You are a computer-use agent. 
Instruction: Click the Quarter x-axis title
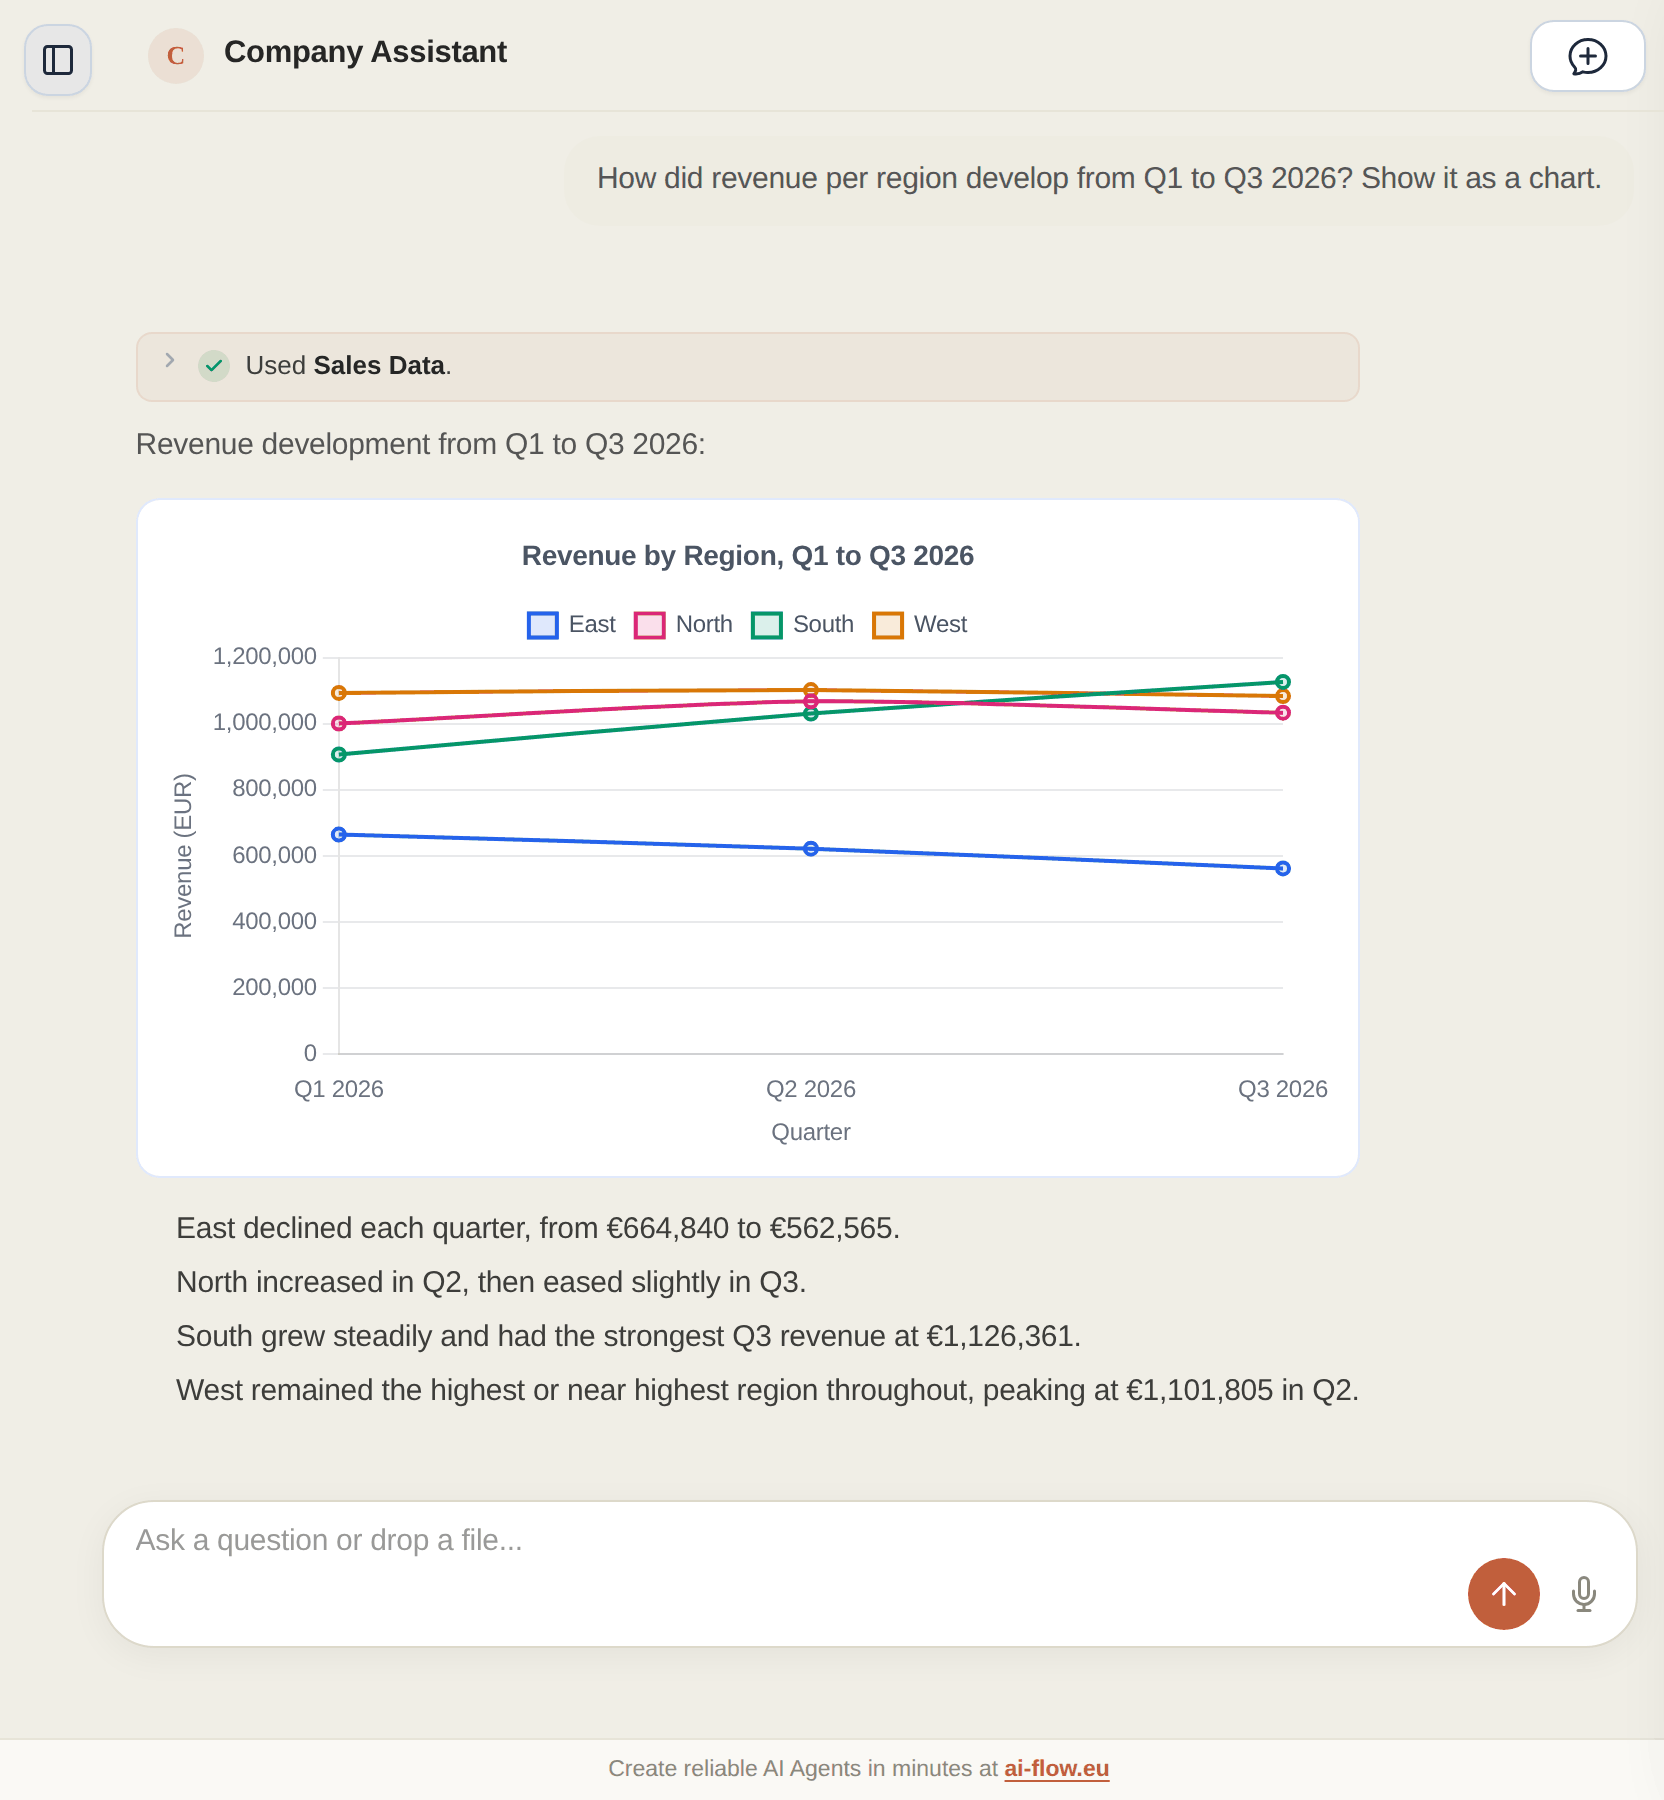tap(811, 1133)
